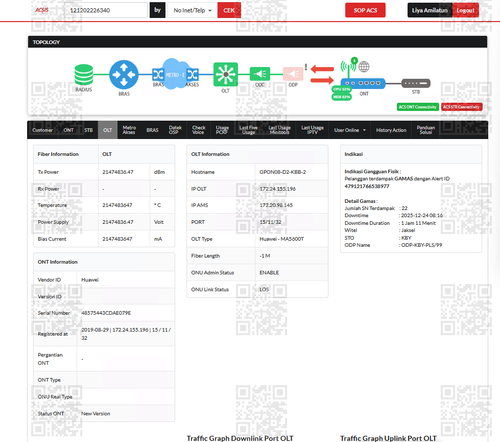Viewport: 500px width, 442px height.
Task: Open the Last Usage Minitools tab
Action: point(279,130)
